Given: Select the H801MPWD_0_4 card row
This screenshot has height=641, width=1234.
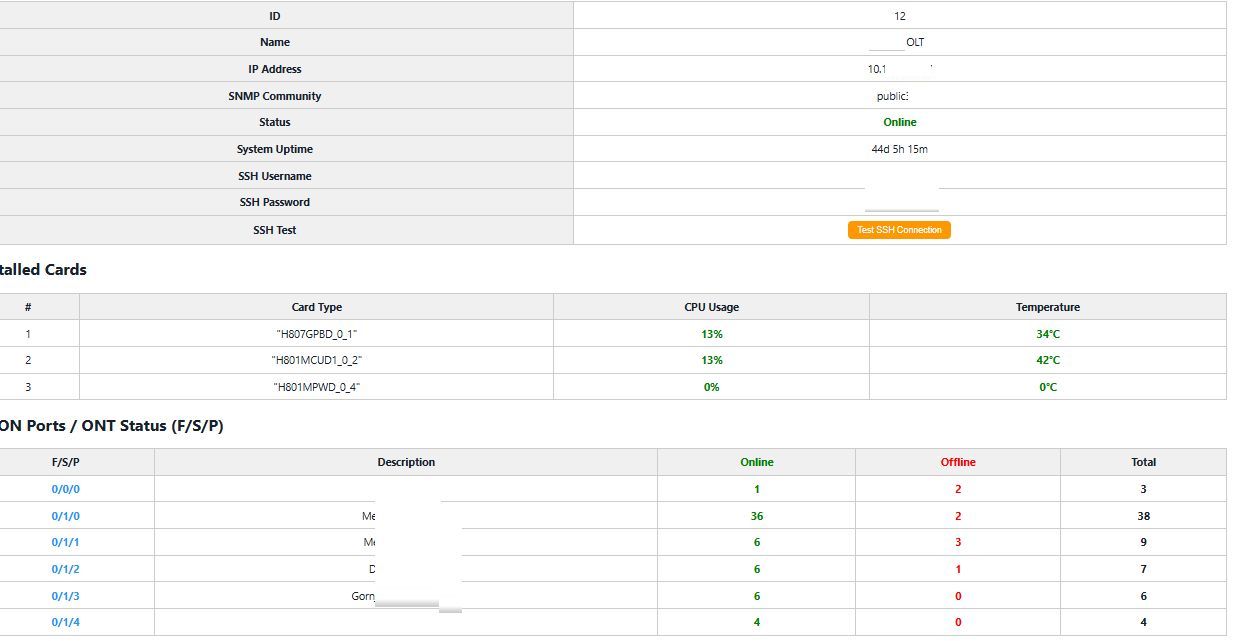Looking at the screenshot, I should [x=316, y=387].
